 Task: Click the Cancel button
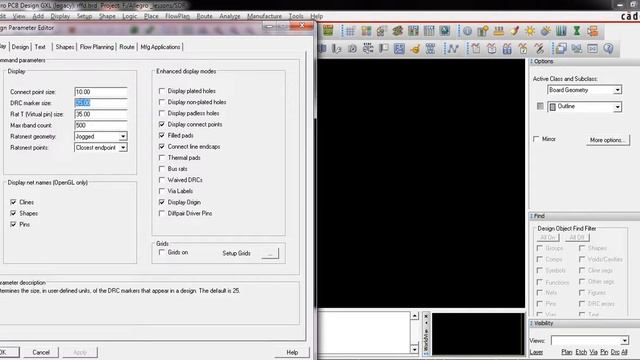pyautogui.click(x=41, y=352)
